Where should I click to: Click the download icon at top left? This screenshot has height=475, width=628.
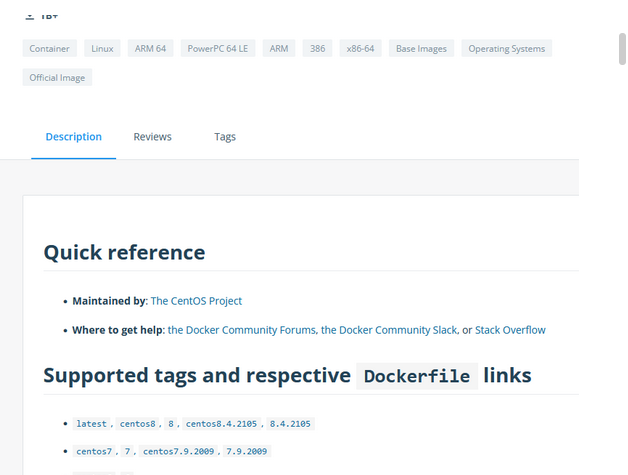[30, 17]
